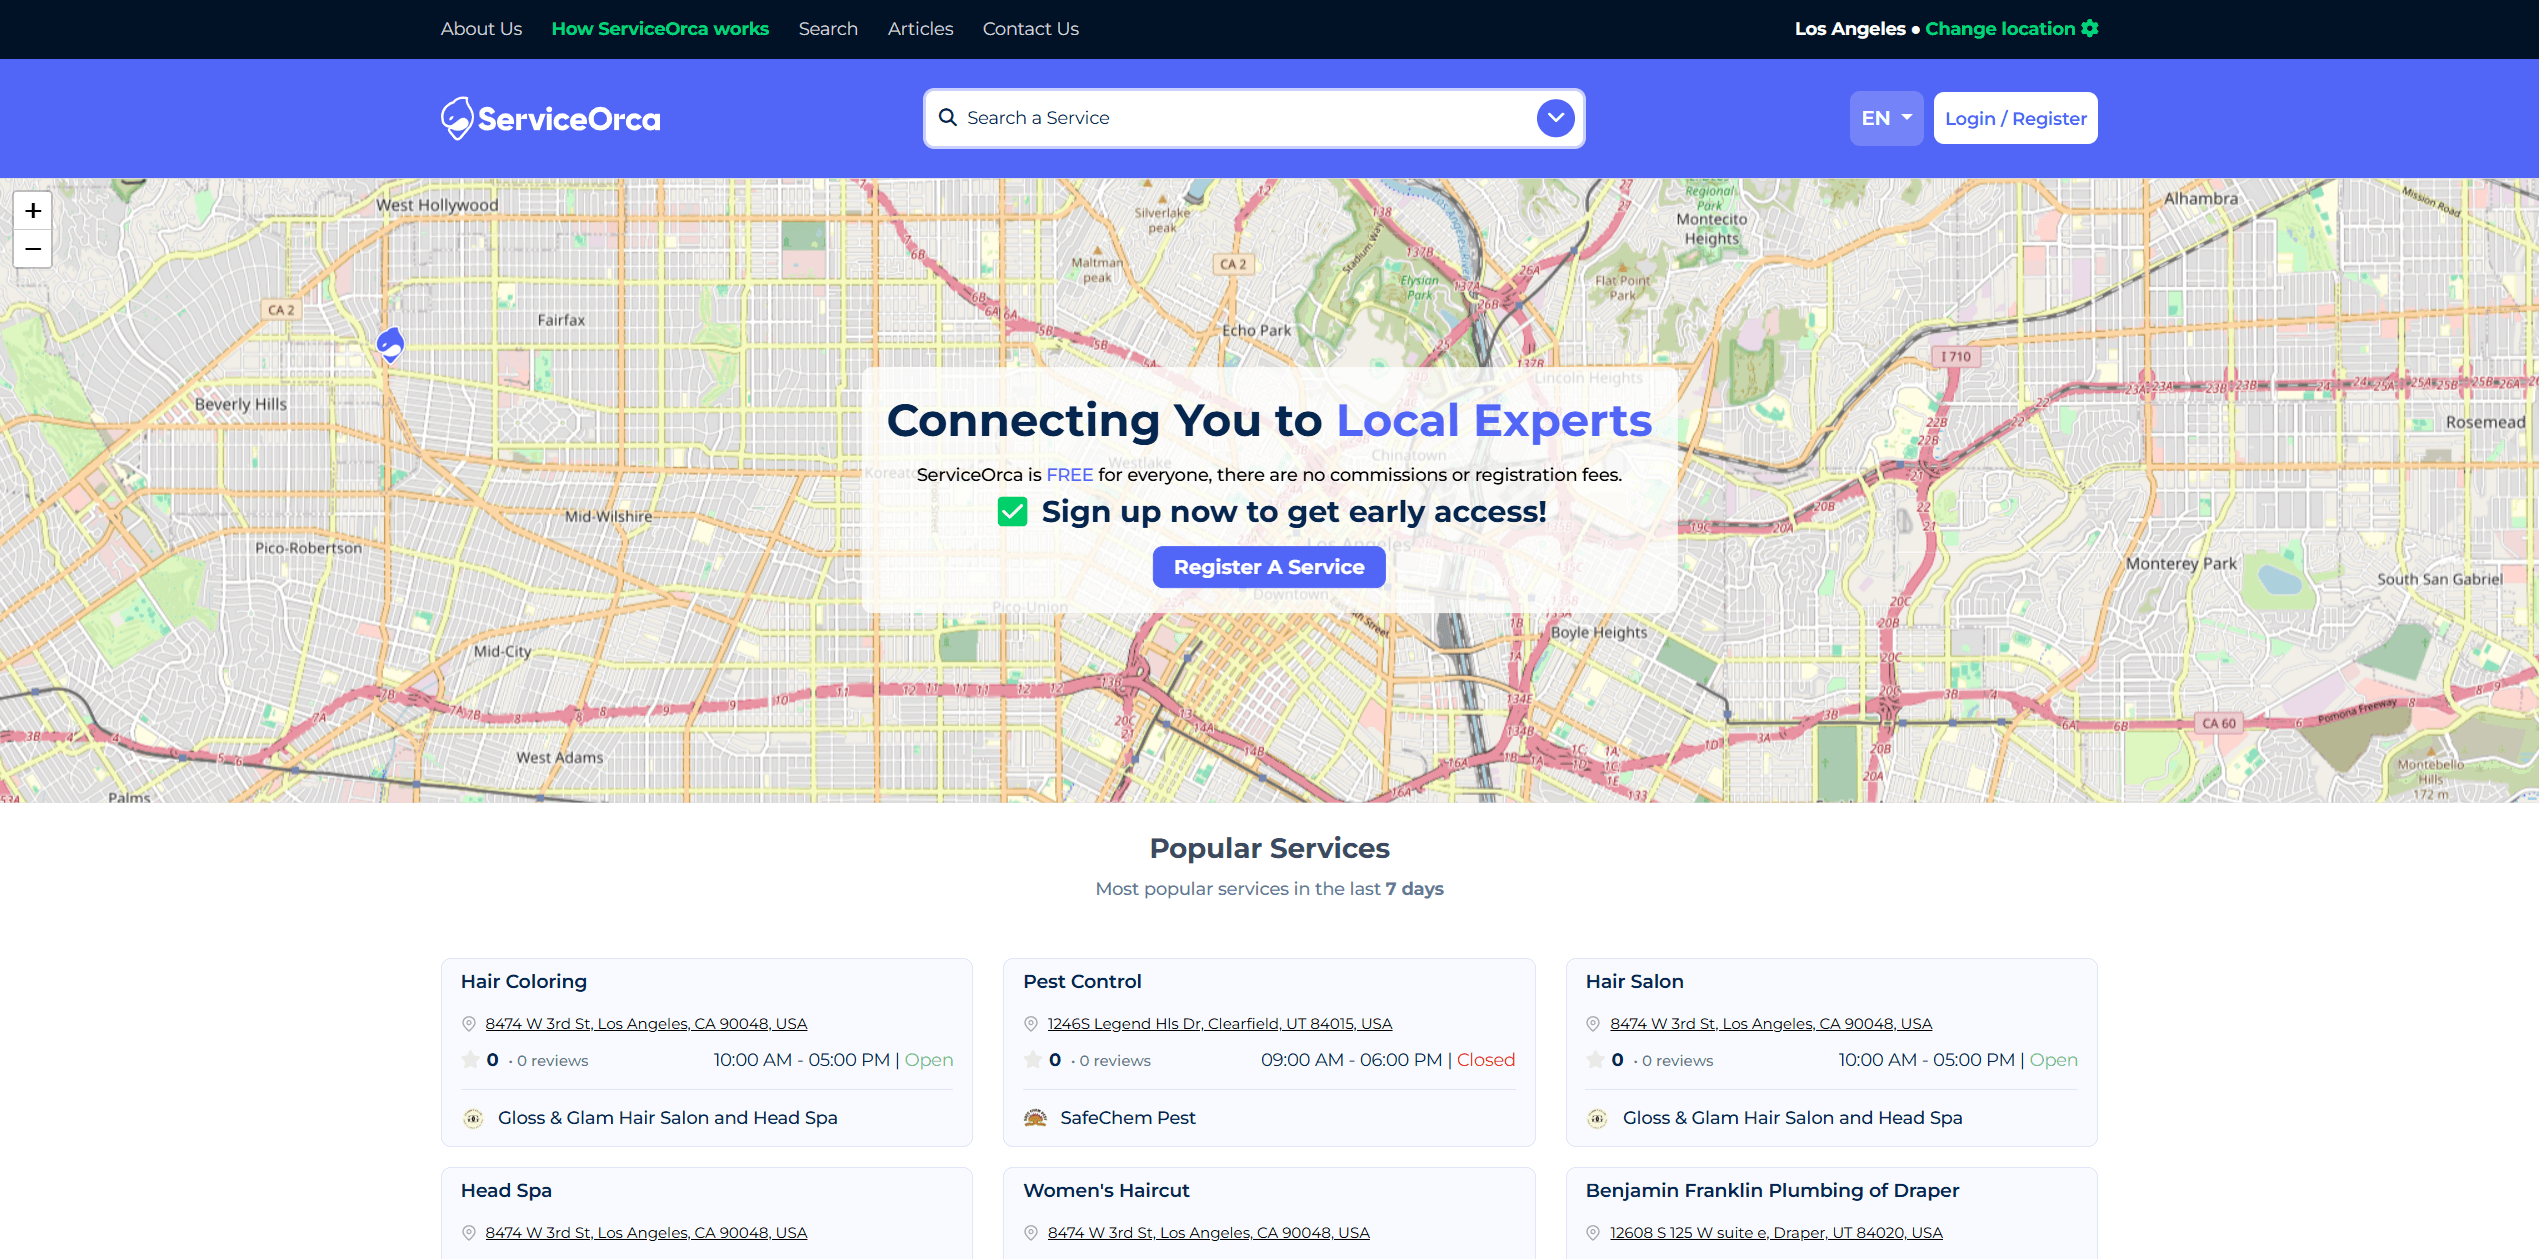Click the magnifier icon in the search box

coord(948,118)
